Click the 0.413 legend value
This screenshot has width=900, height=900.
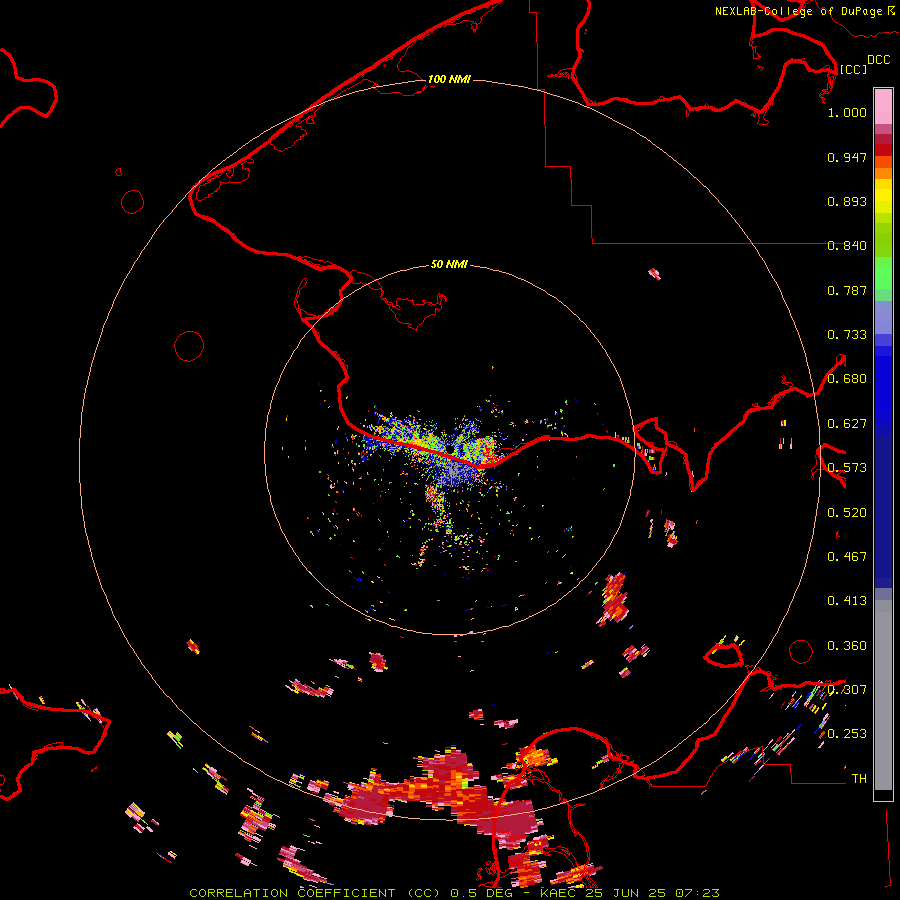847,601
